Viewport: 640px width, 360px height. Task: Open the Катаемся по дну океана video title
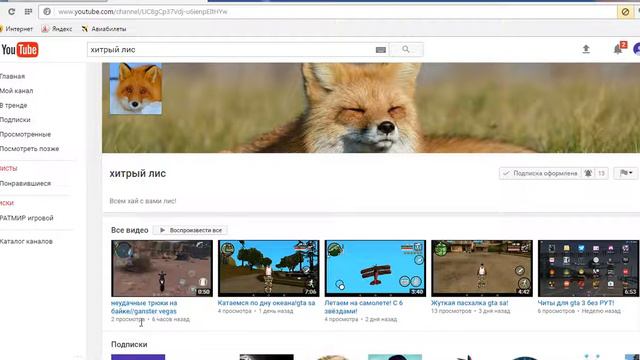(x=267, y=303)
